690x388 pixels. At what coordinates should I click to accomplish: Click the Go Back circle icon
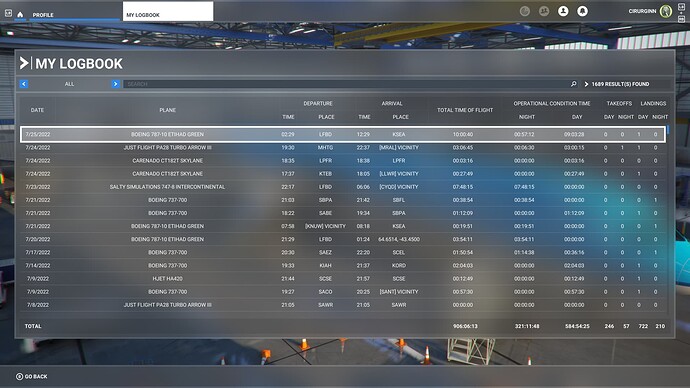[x=19, y=377]
